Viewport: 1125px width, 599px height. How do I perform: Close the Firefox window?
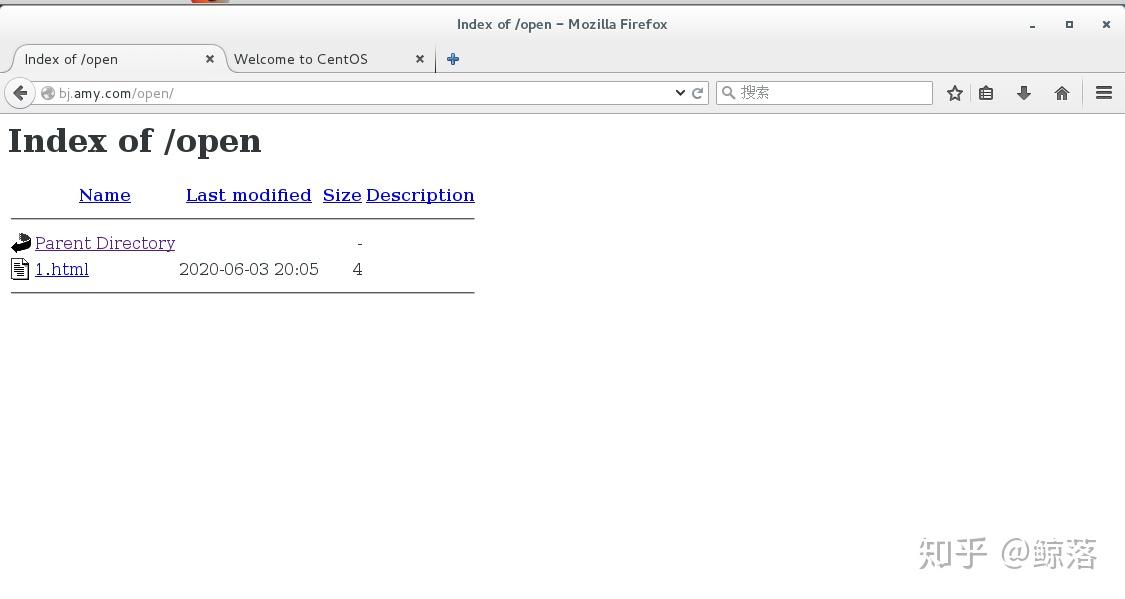click(1106, 24)
